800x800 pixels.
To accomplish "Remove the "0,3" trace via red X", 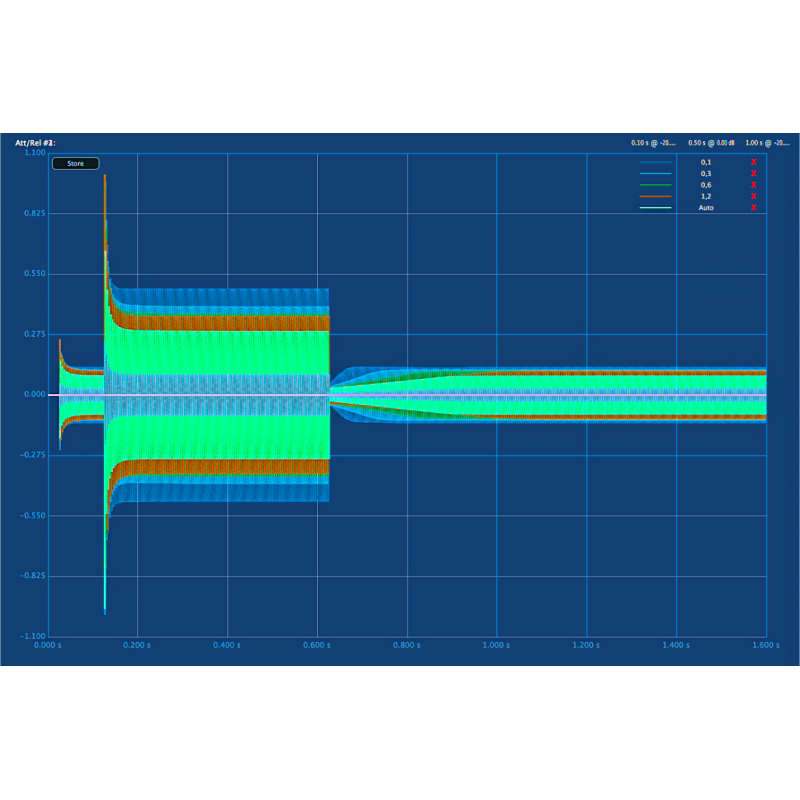I will pos(753,173).
